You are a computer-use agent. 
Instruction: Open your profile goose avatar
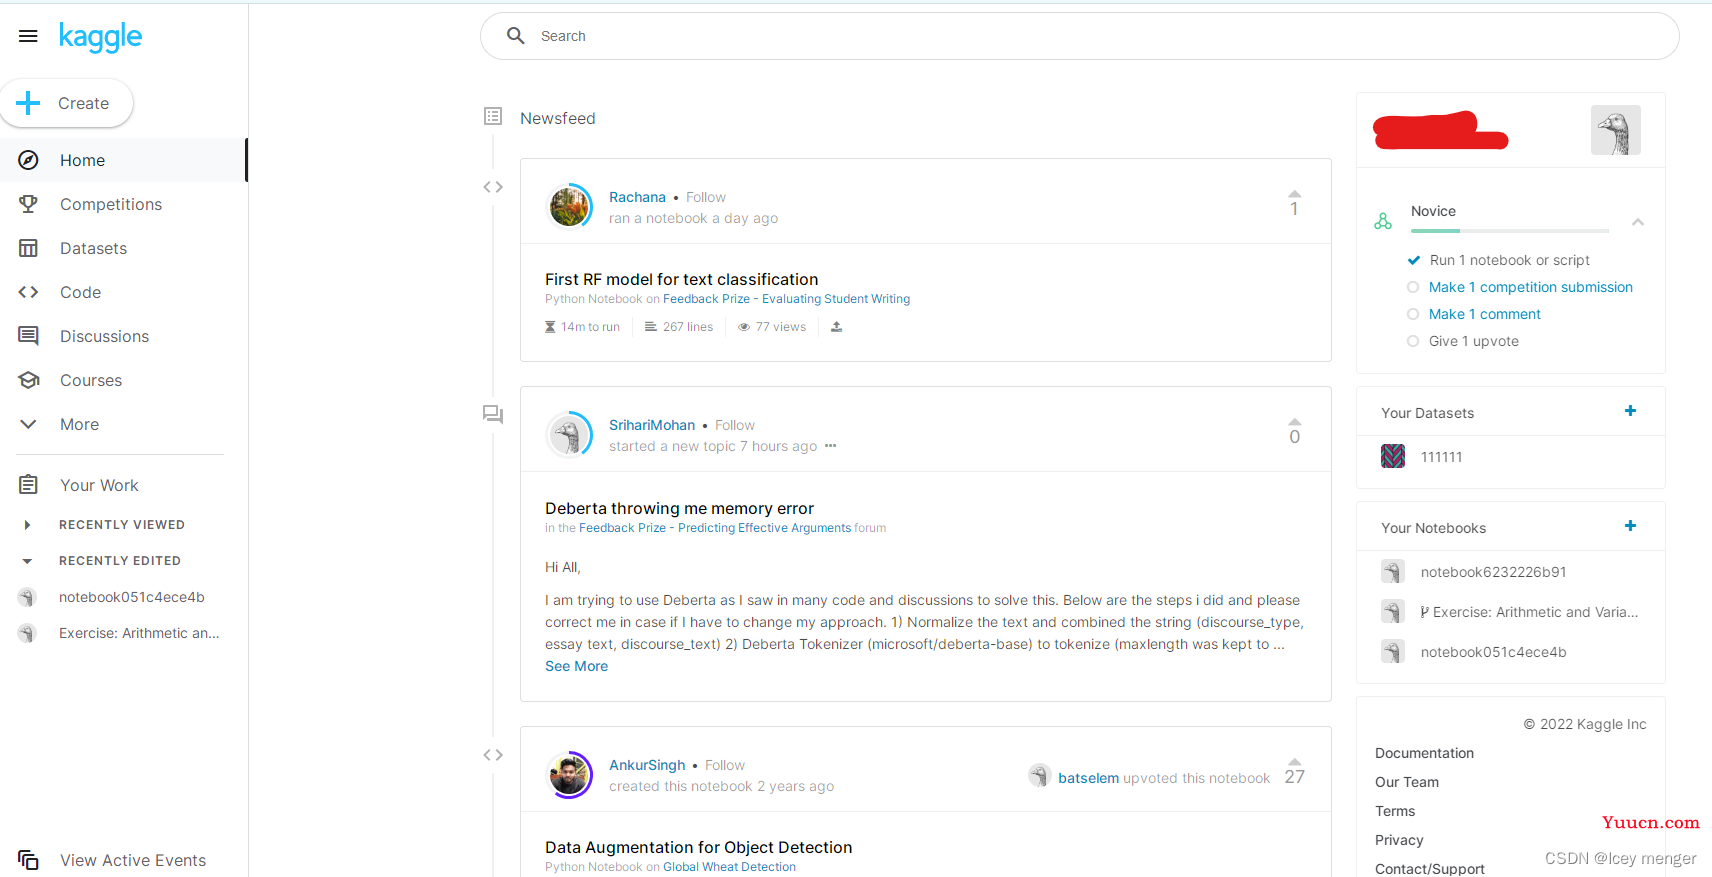pyautogui.click(x=1615, y=130)
